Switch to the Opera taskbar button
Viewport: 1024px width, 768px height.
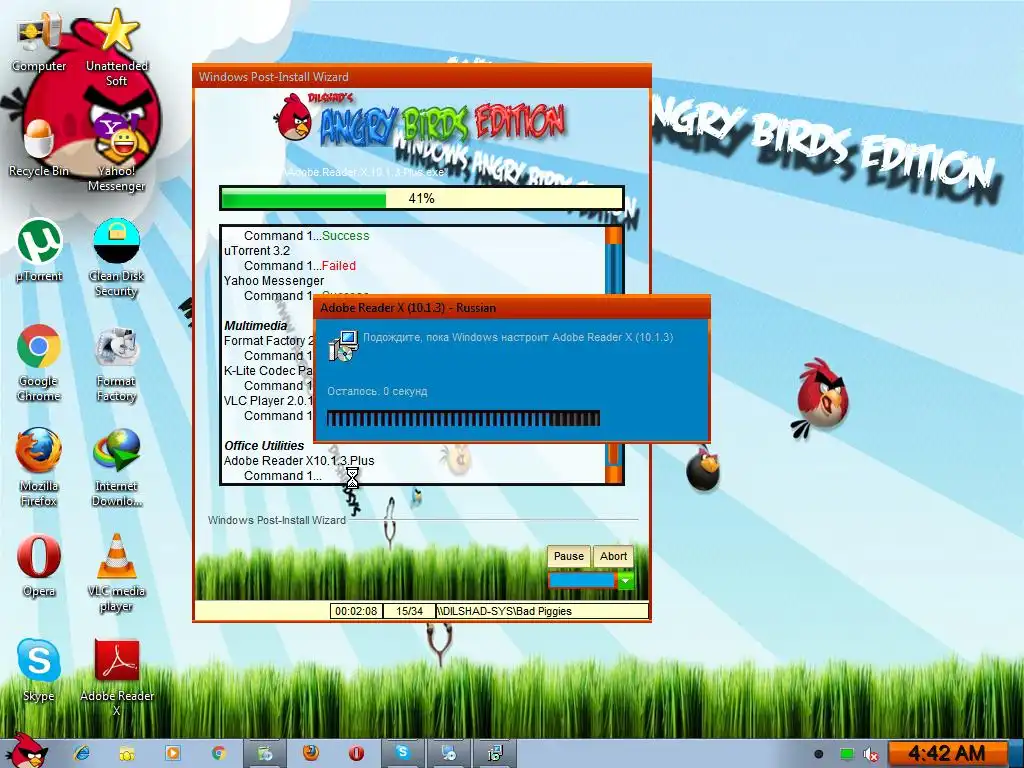(356, 753)
